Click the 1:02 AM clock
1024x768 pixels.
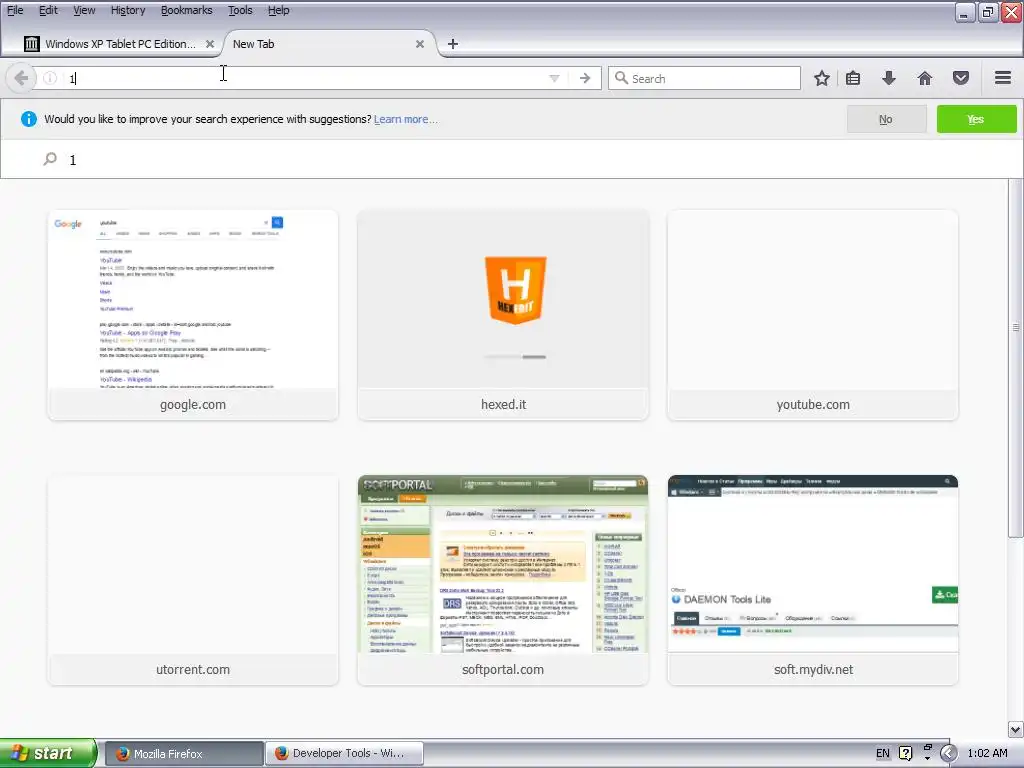point(987,753)
